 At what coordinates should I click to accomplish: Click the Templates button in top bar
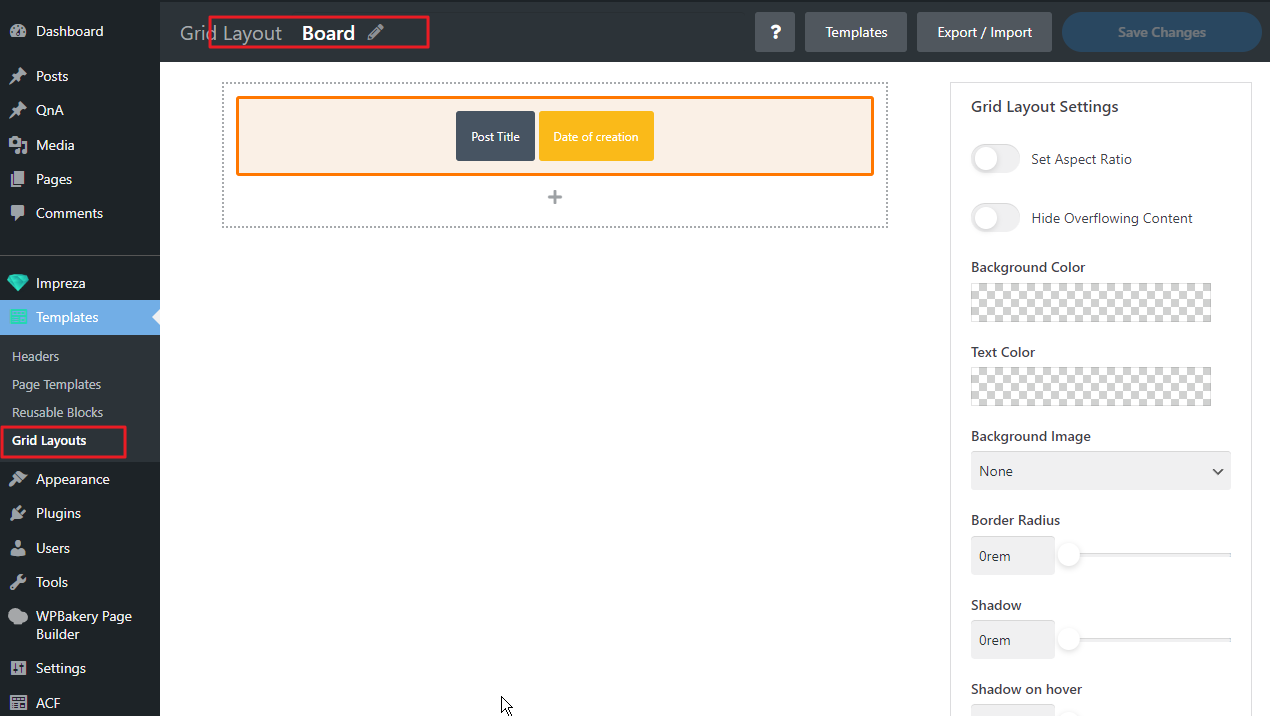pos(856,32)
